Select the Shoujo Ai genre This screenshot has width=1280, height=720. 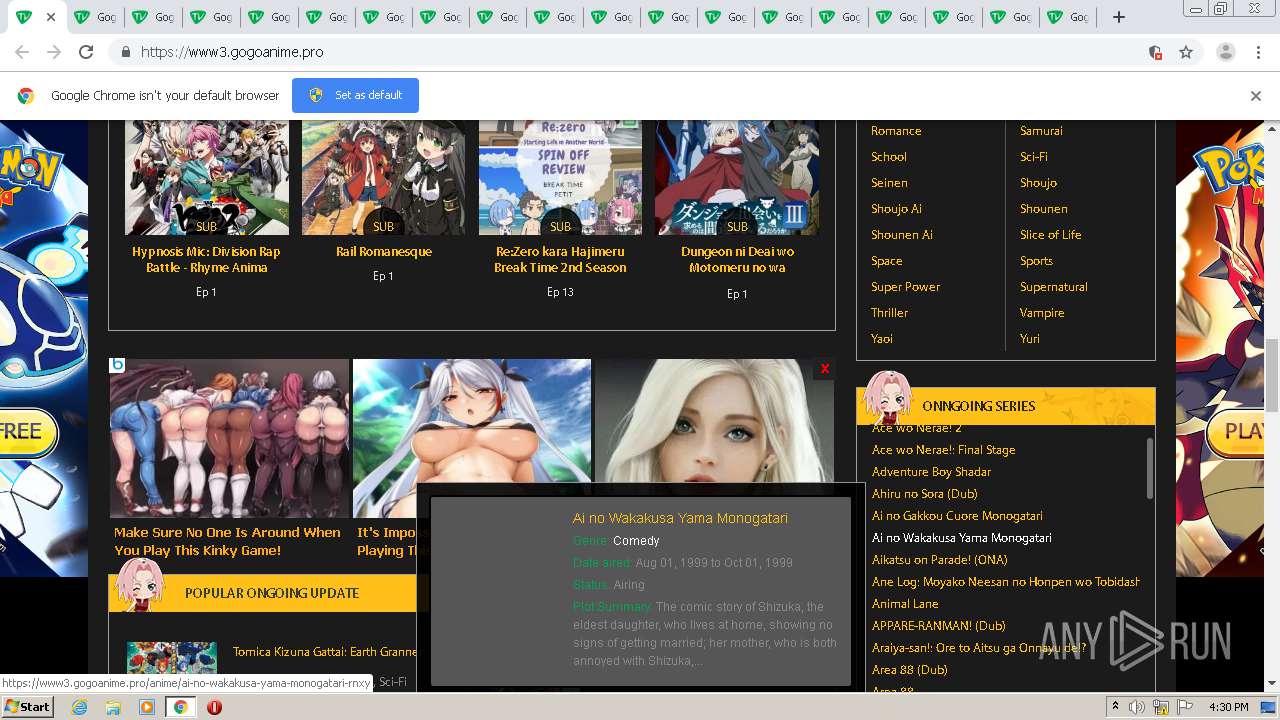click(x=896, y=209)
